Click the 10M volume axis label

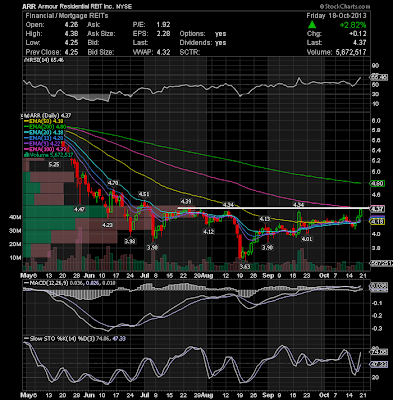15,258
